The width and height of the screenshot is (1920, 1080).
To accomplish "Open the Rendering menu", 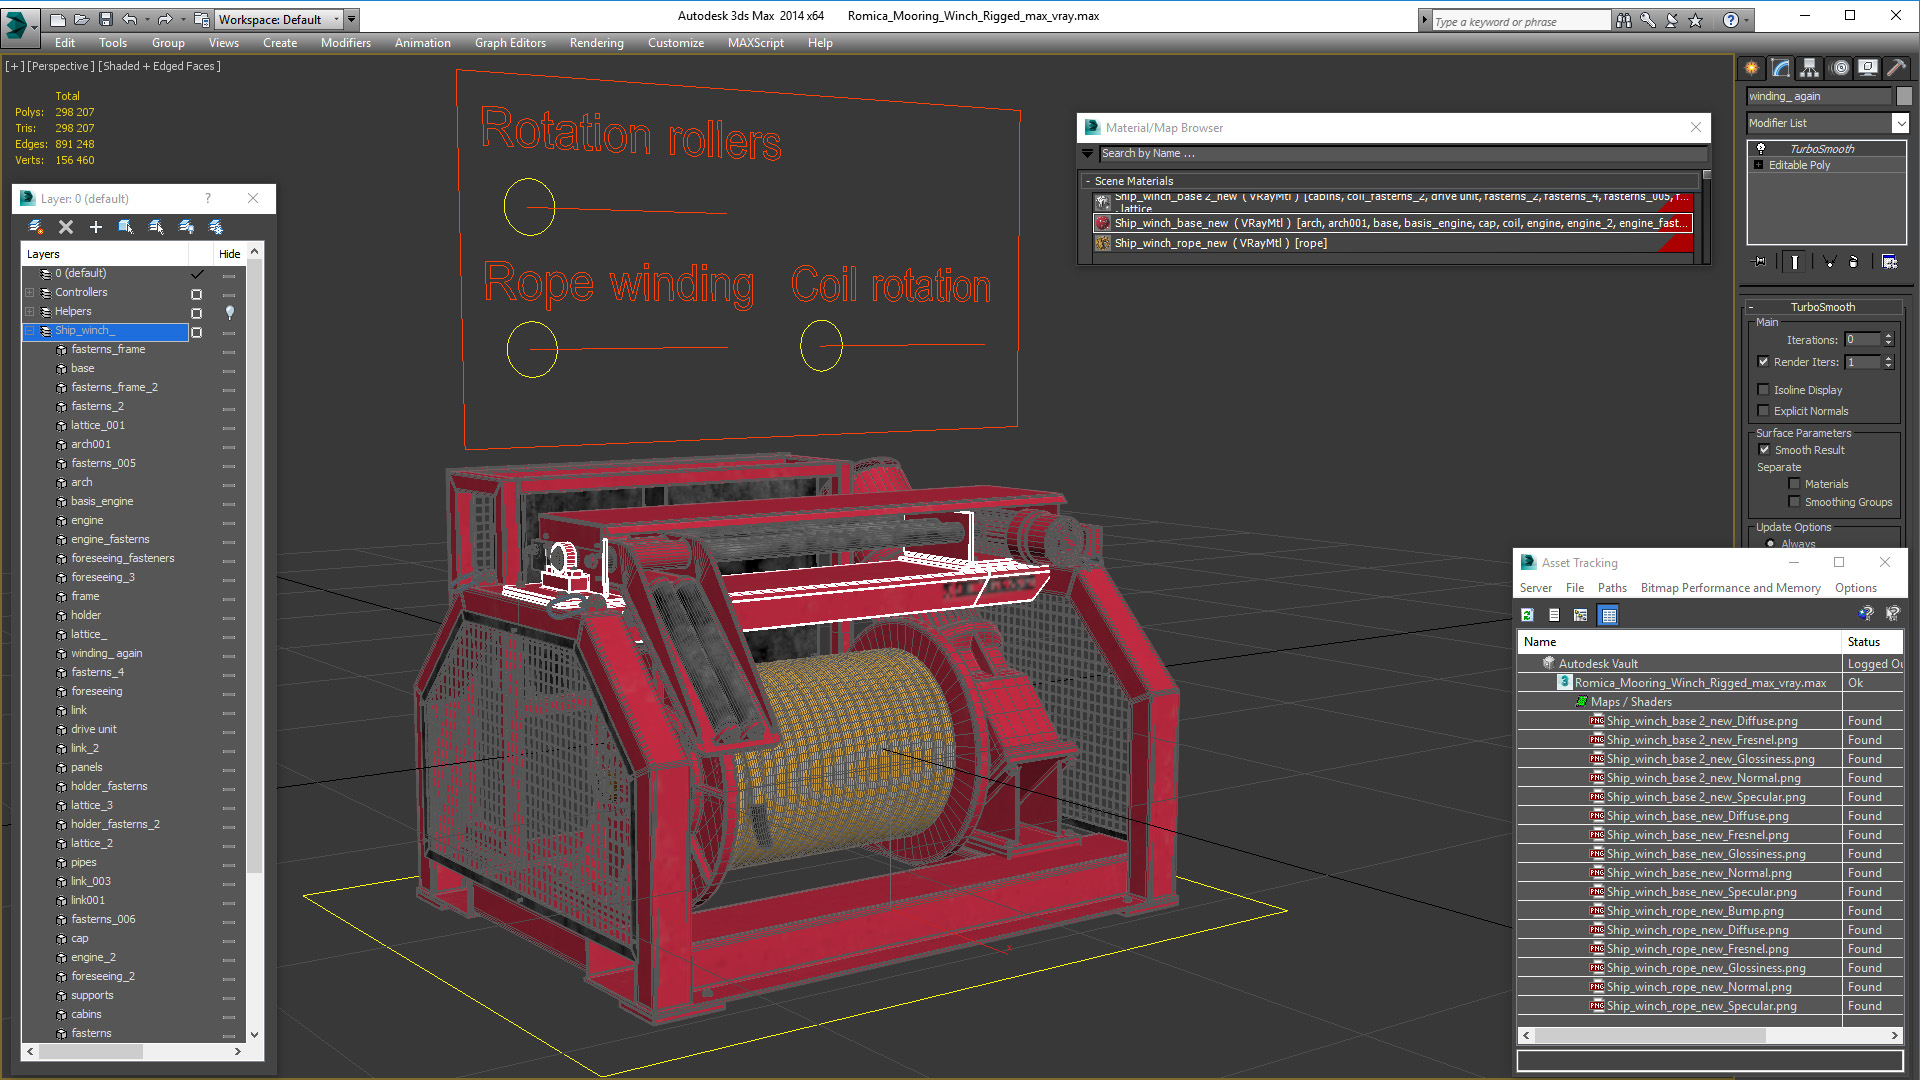I will pos(597,43).
